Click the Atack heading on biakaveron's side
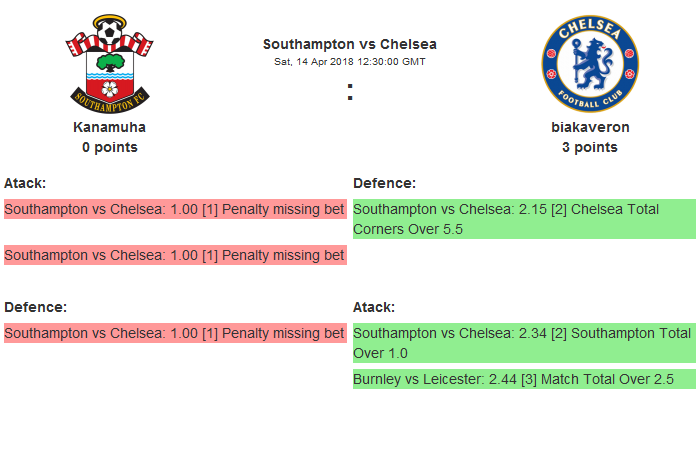700x460 pixels. click(374, 307)
